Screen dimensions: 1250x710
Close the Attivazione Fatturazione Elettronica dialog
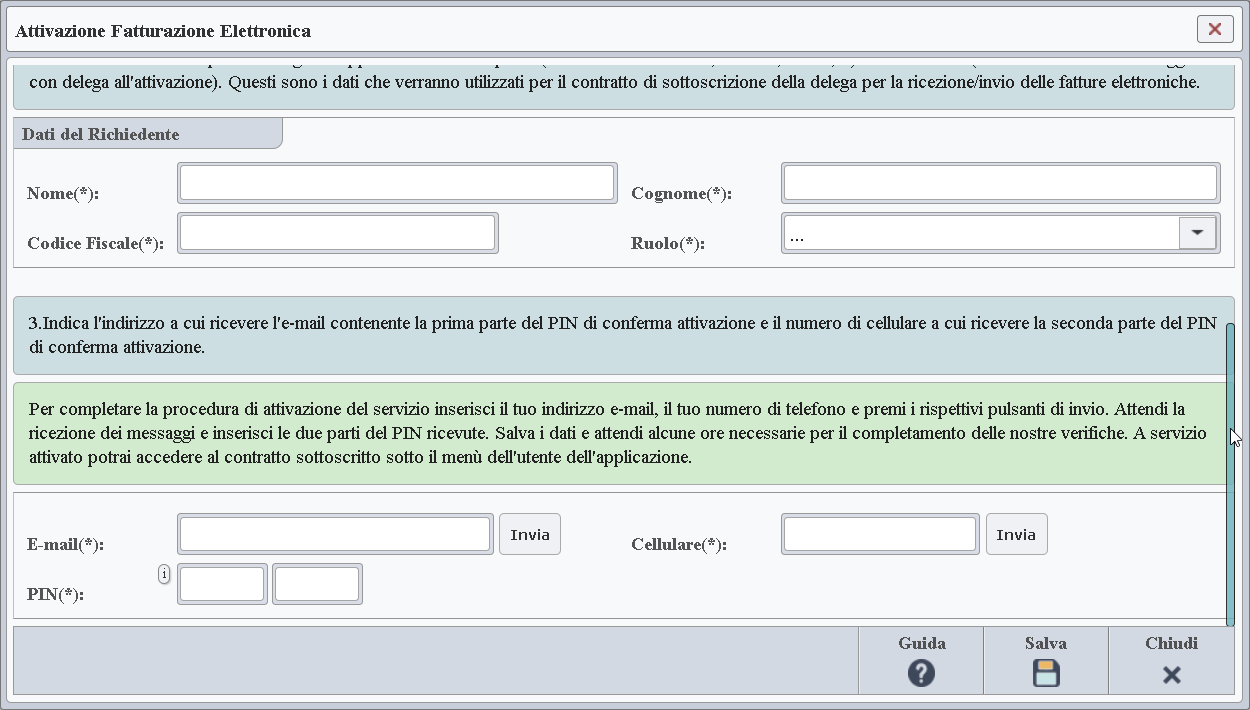point(1215,29)
